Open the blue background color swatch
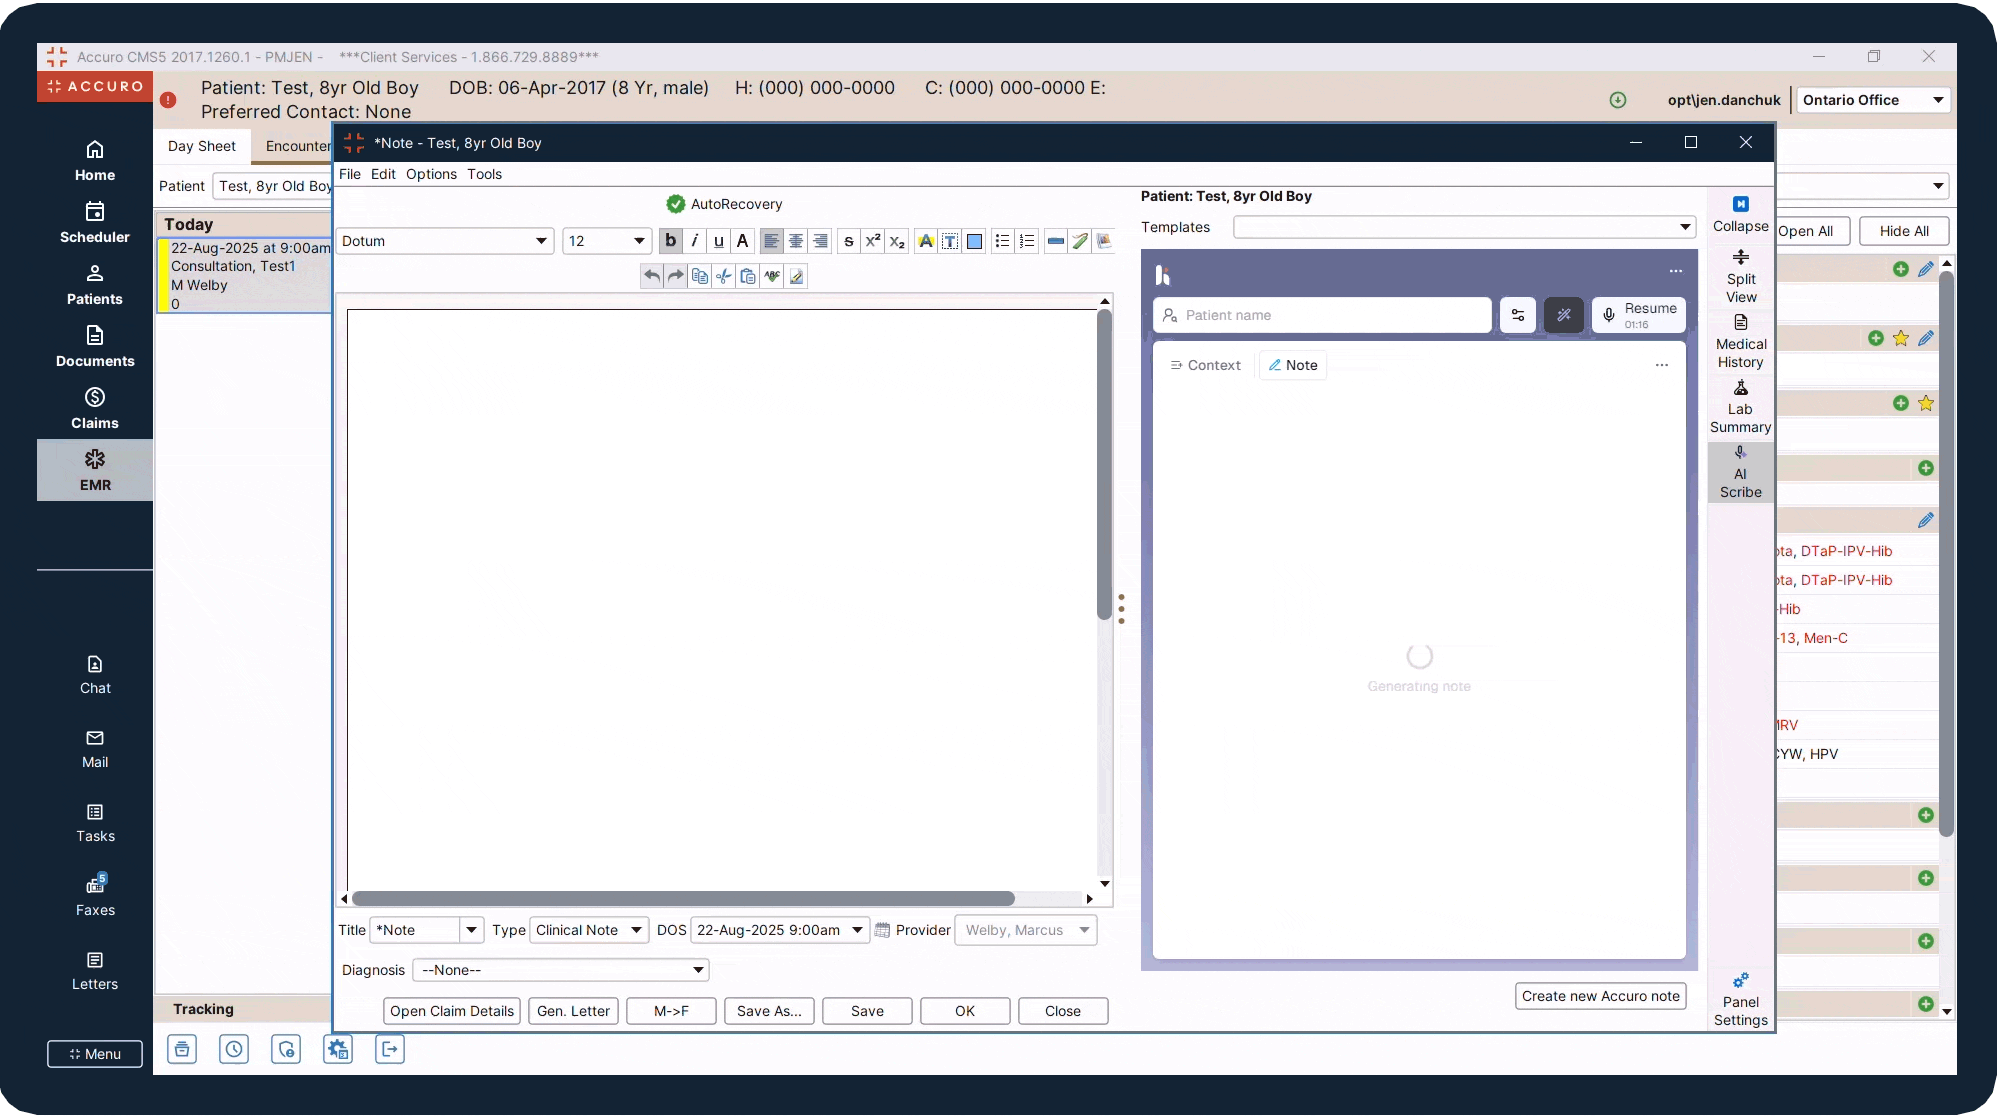 click(x=974, y=241)
